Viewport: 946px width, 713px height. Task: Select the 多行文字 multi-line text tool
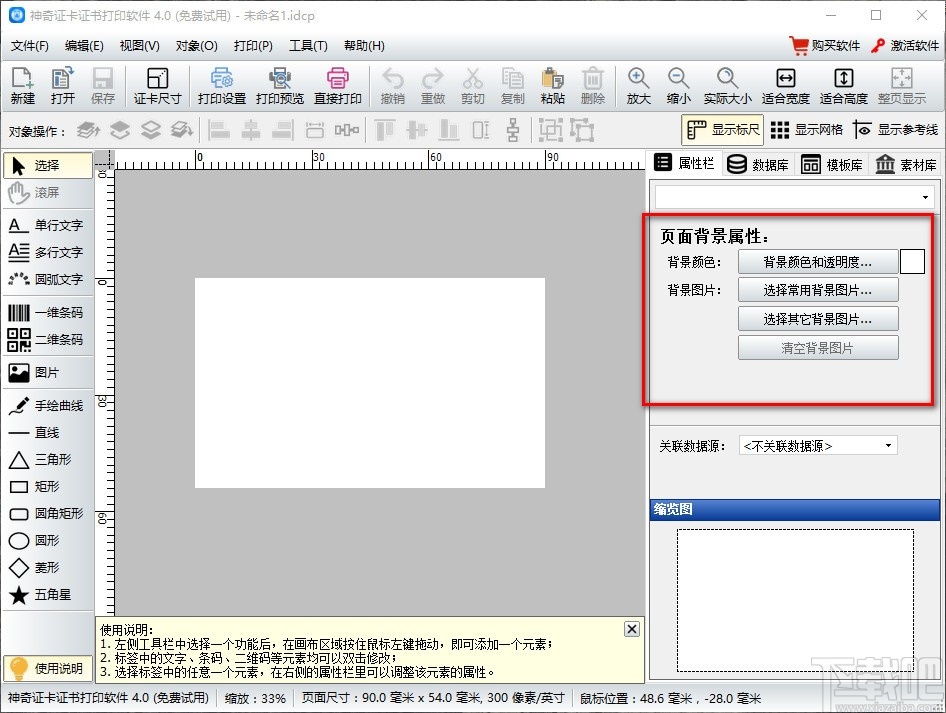[x=48, y=252]
